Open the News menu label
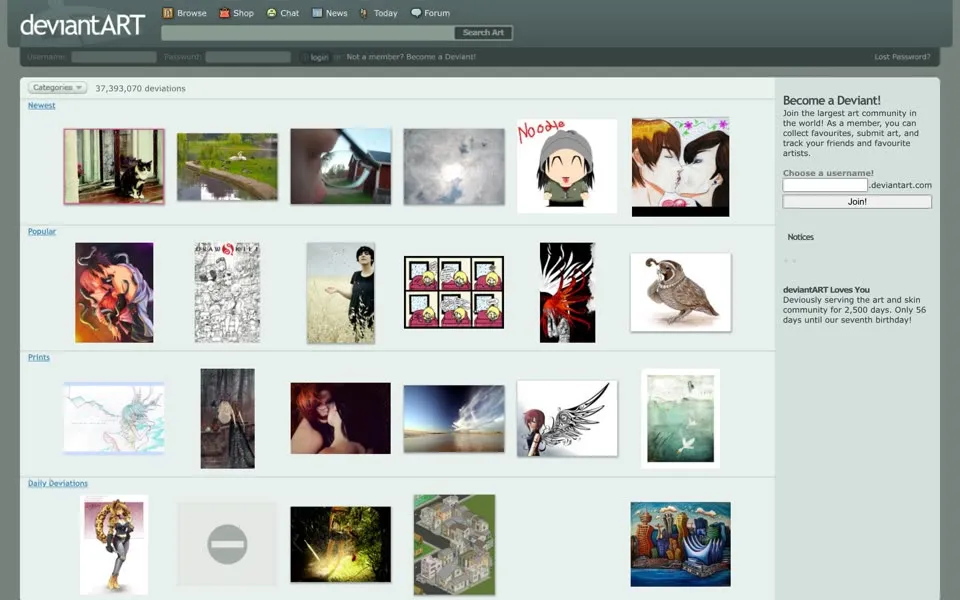 click(x=336, y=13)
